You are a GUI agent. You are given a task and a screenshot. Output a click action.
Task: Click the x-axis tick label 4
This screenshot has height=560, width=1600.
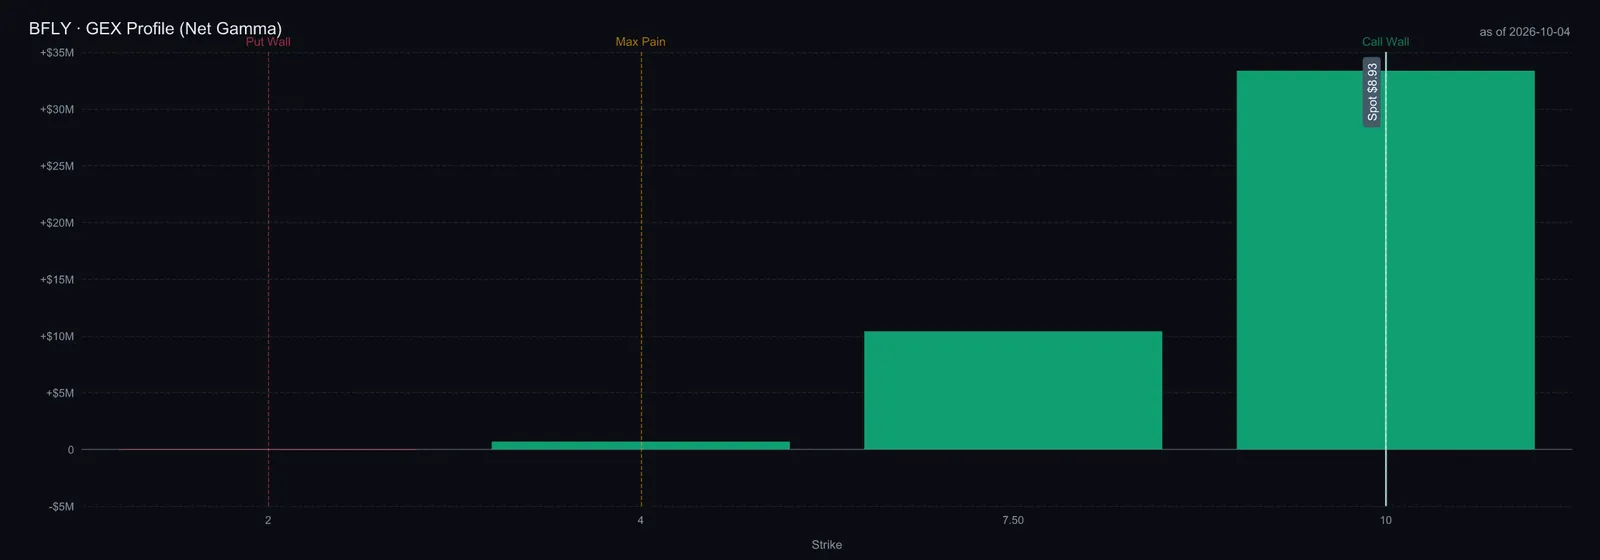coord(641,520)
